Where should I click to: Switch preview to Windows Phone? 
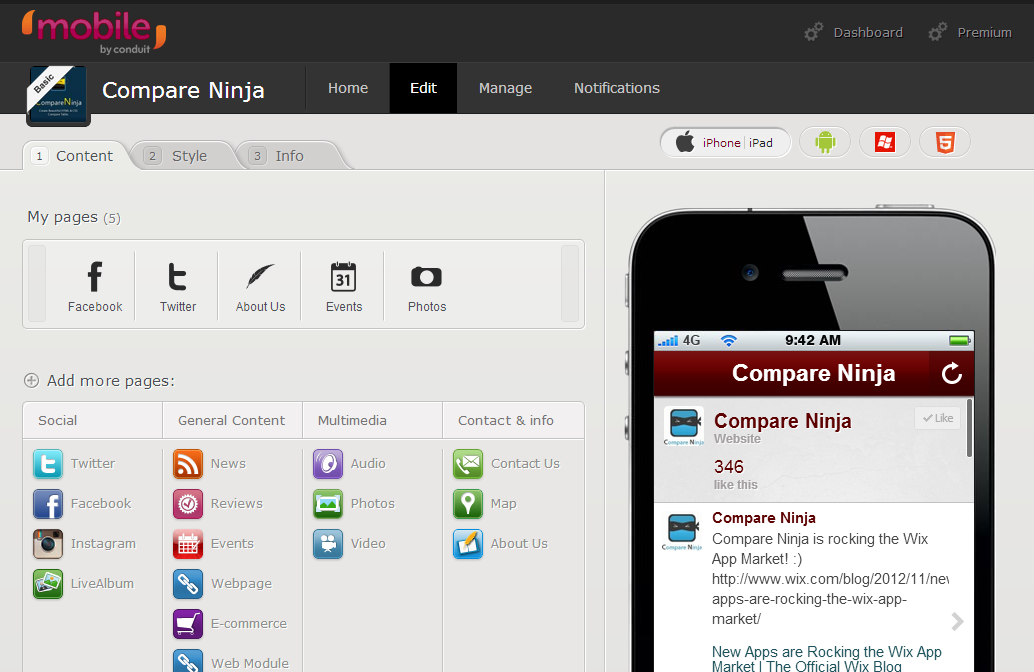pos(885,142)
